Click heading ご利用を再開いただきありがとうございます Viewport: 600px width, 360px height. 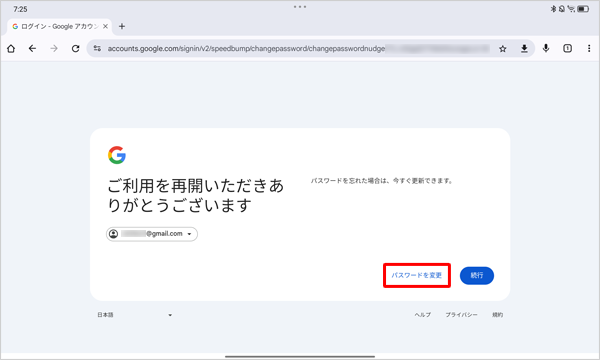196,195
